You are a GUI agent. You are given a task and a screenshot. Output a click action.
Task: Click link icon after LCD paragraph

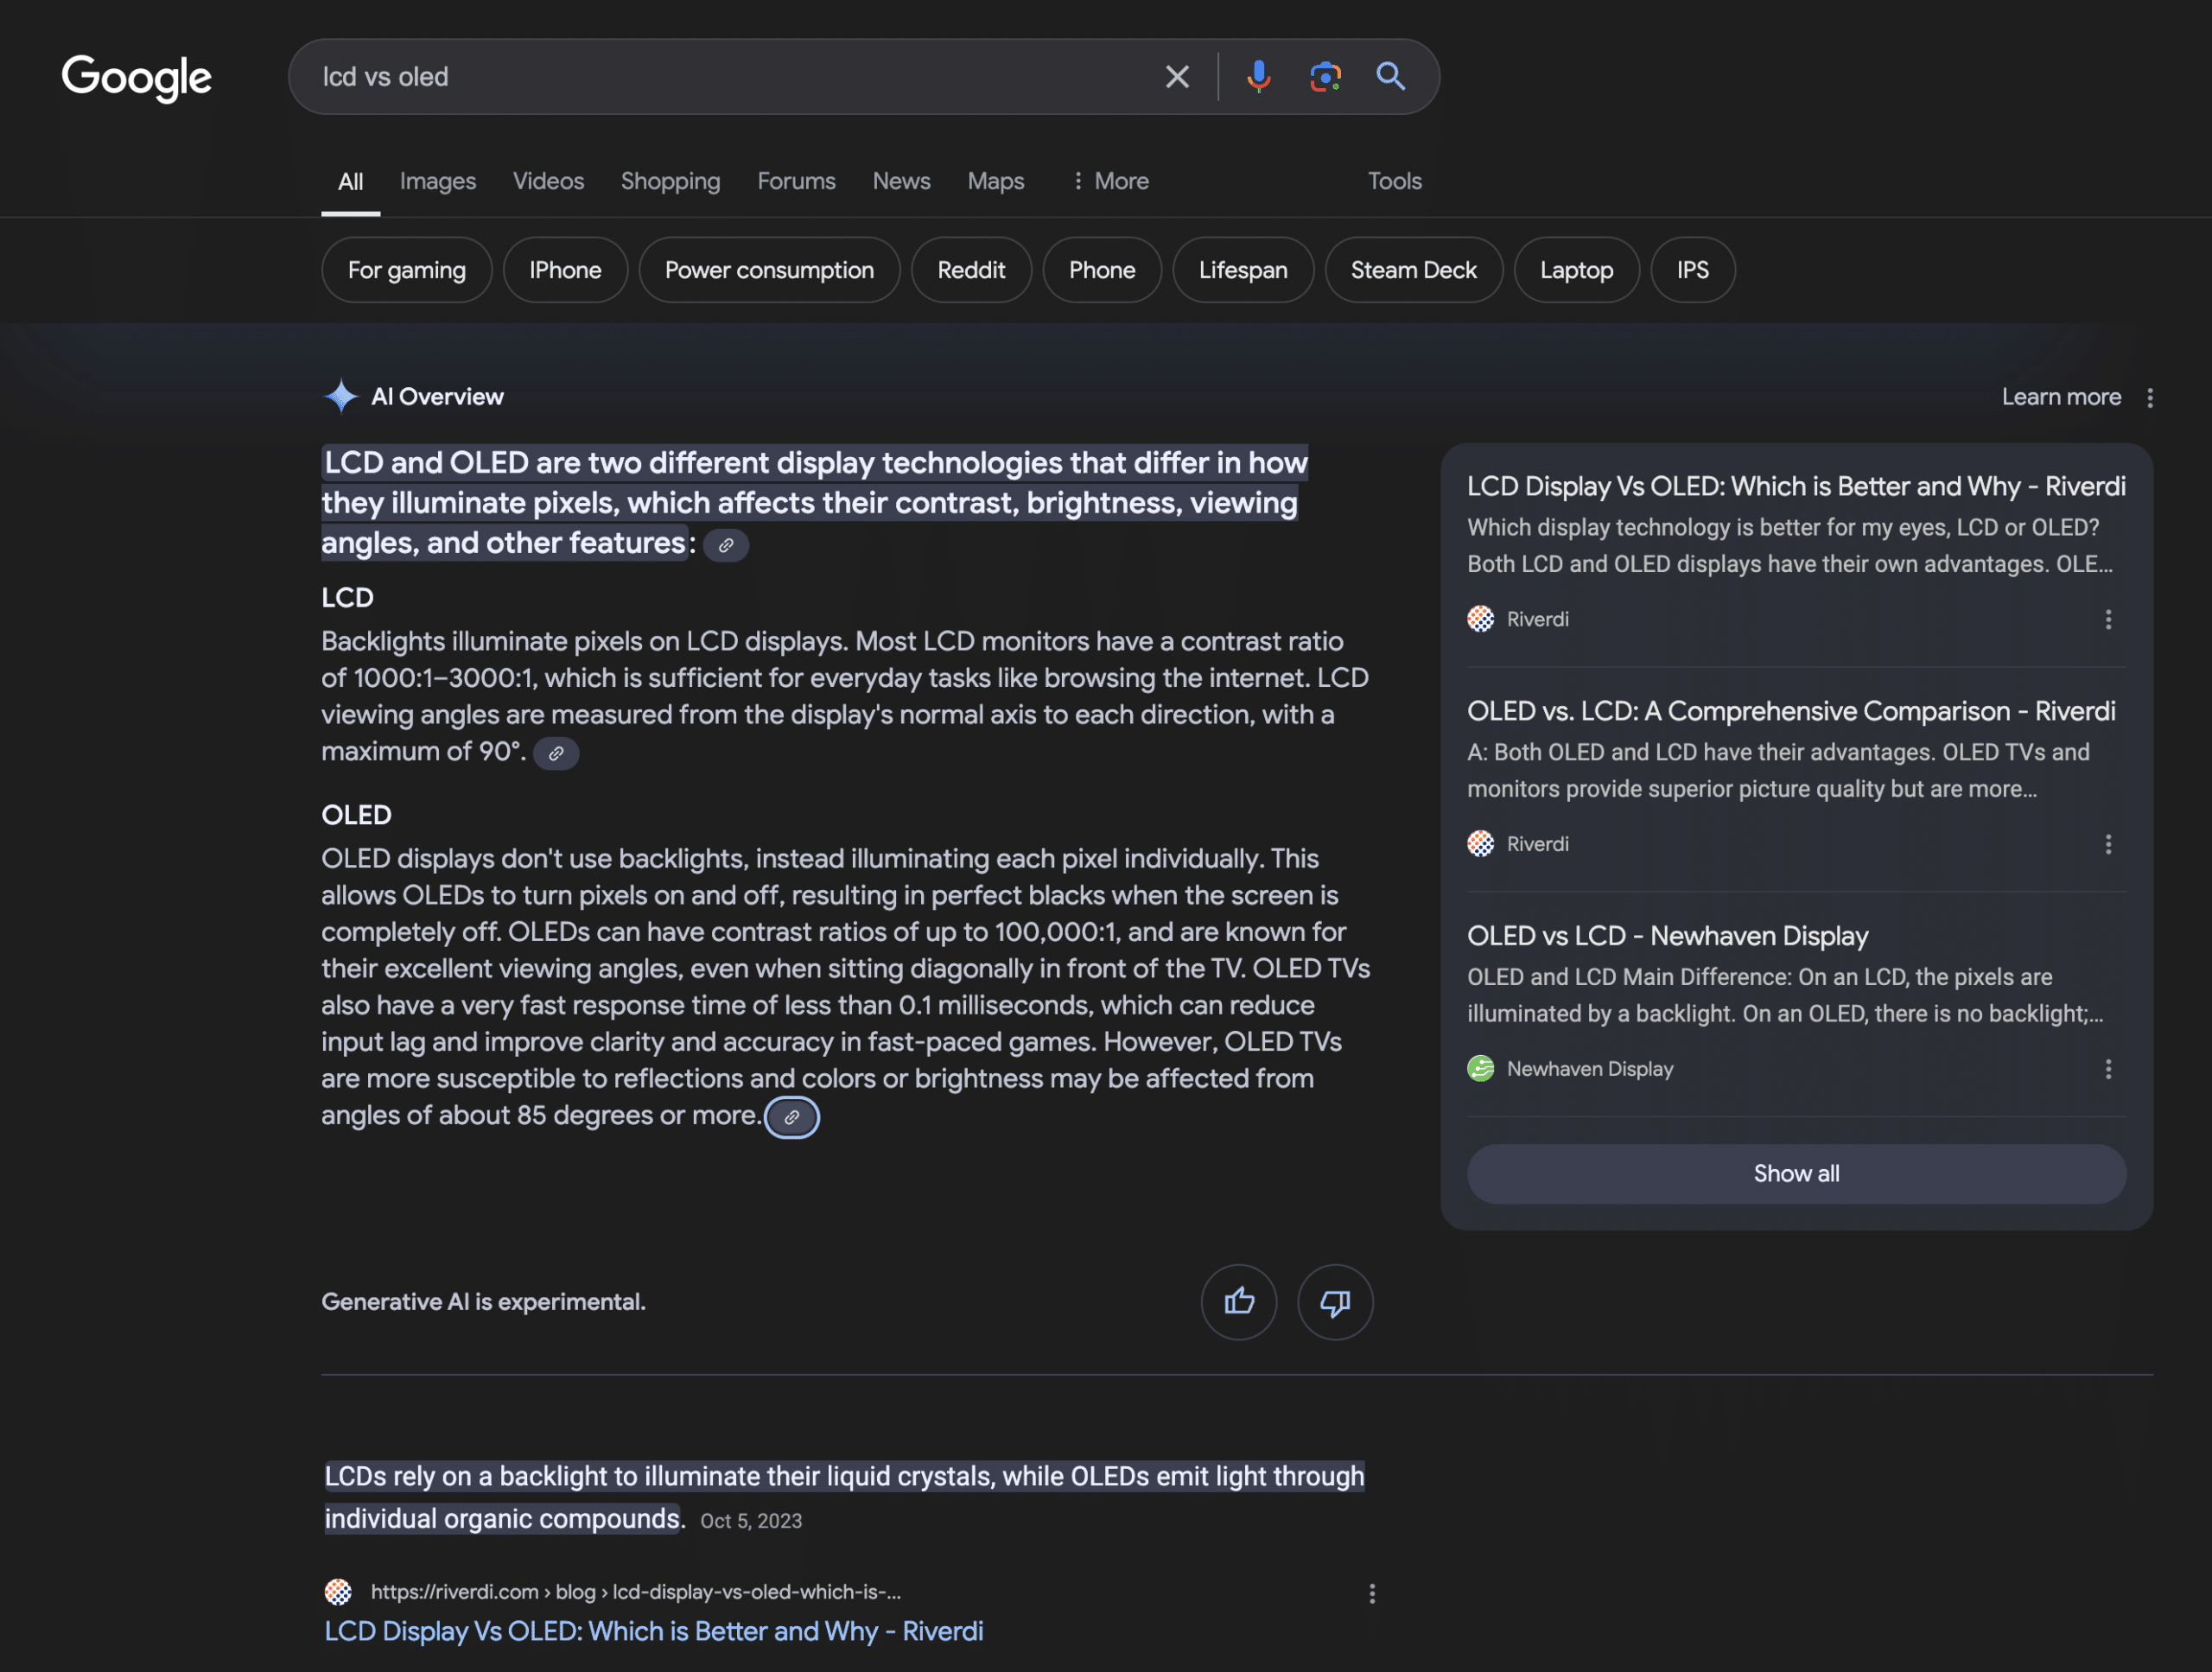pos(556,753)
